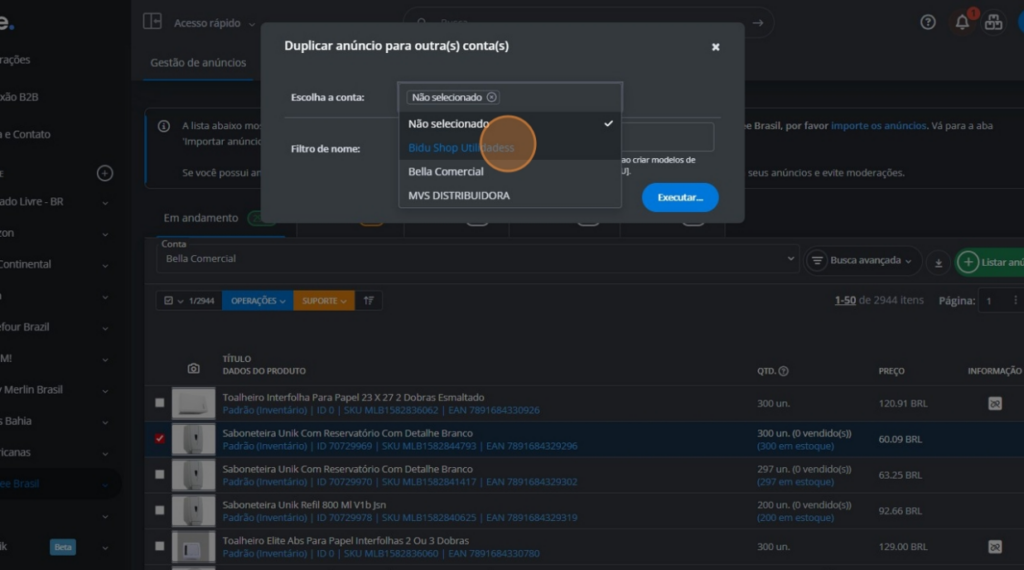Uncheck the selected Saboneteira Unik row checkbox

point(160,439)
